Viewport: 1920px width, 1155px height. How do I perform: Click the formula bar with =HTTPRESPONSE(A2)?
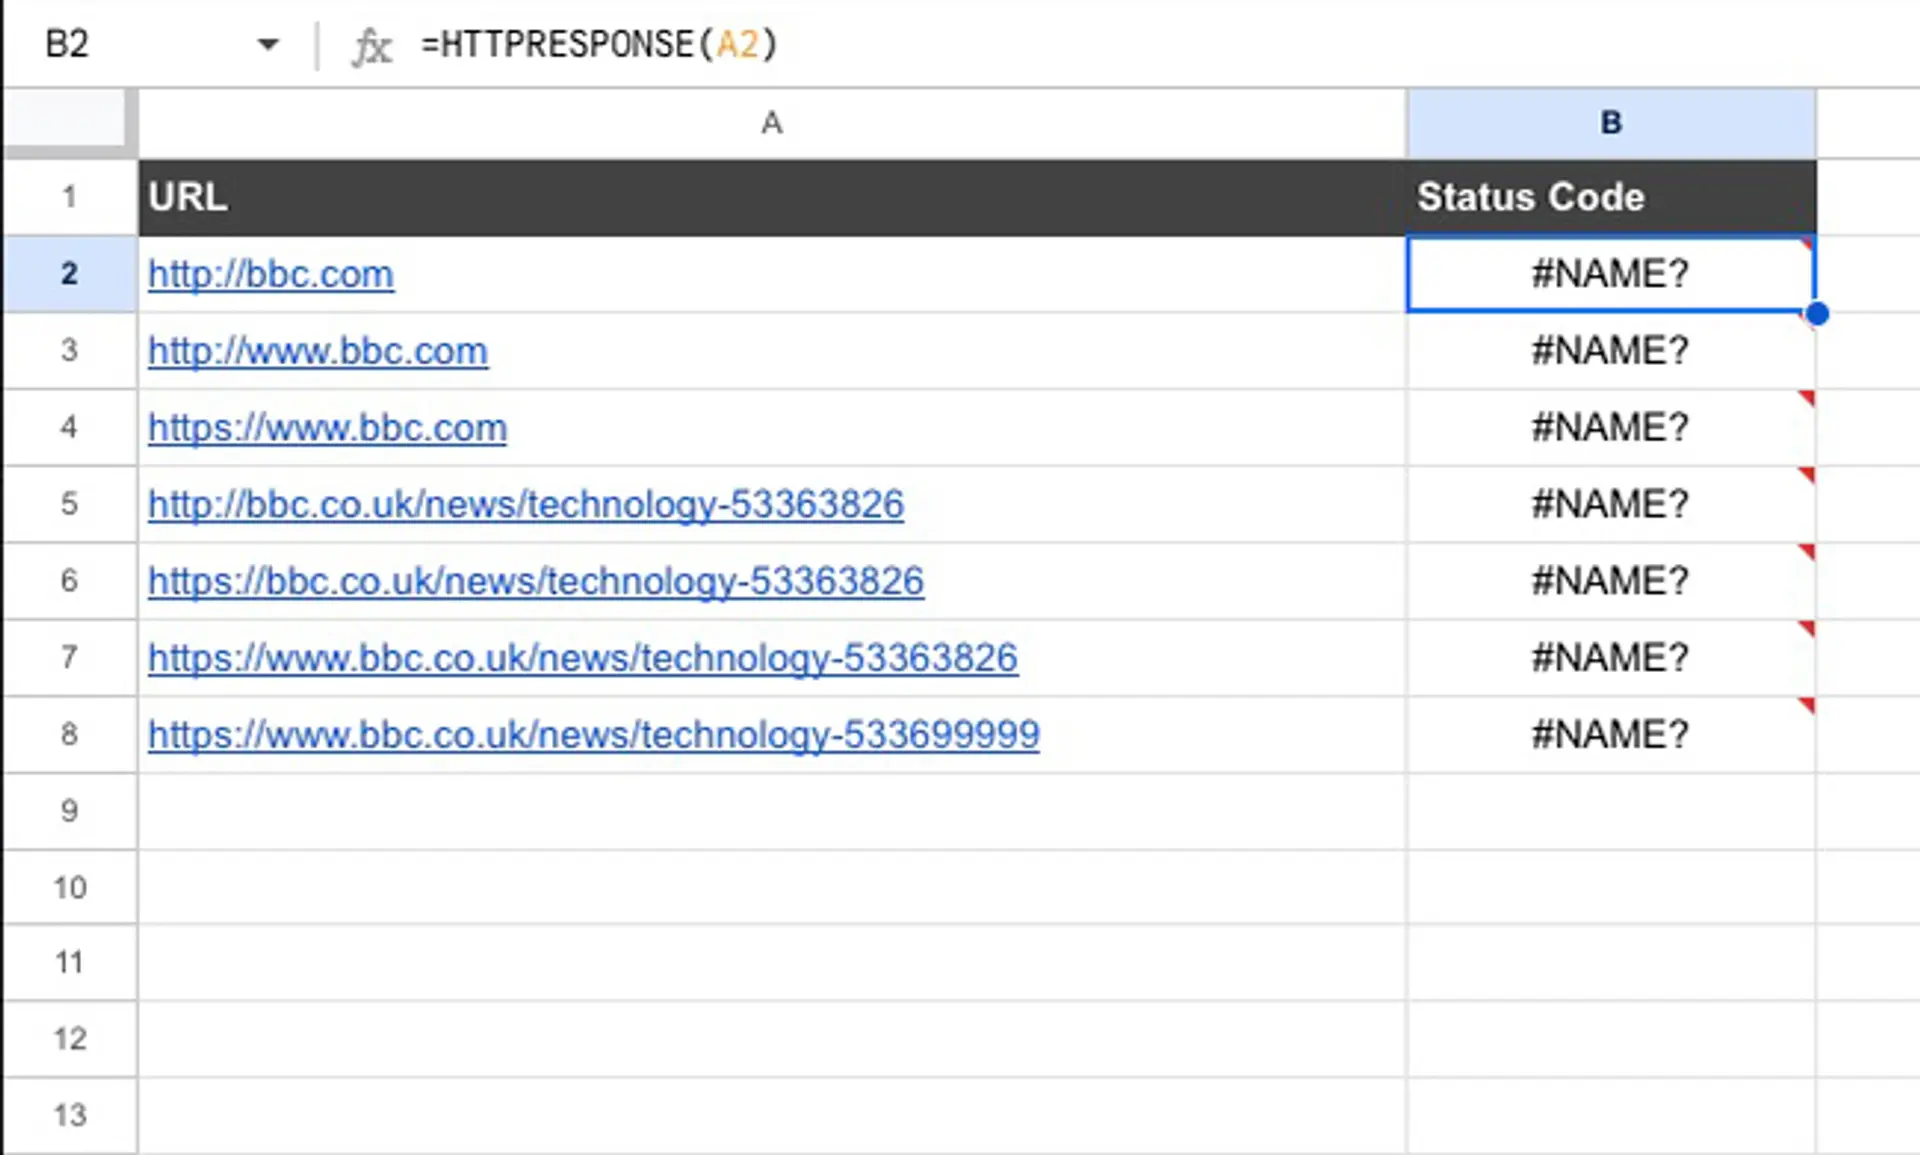1160,45
